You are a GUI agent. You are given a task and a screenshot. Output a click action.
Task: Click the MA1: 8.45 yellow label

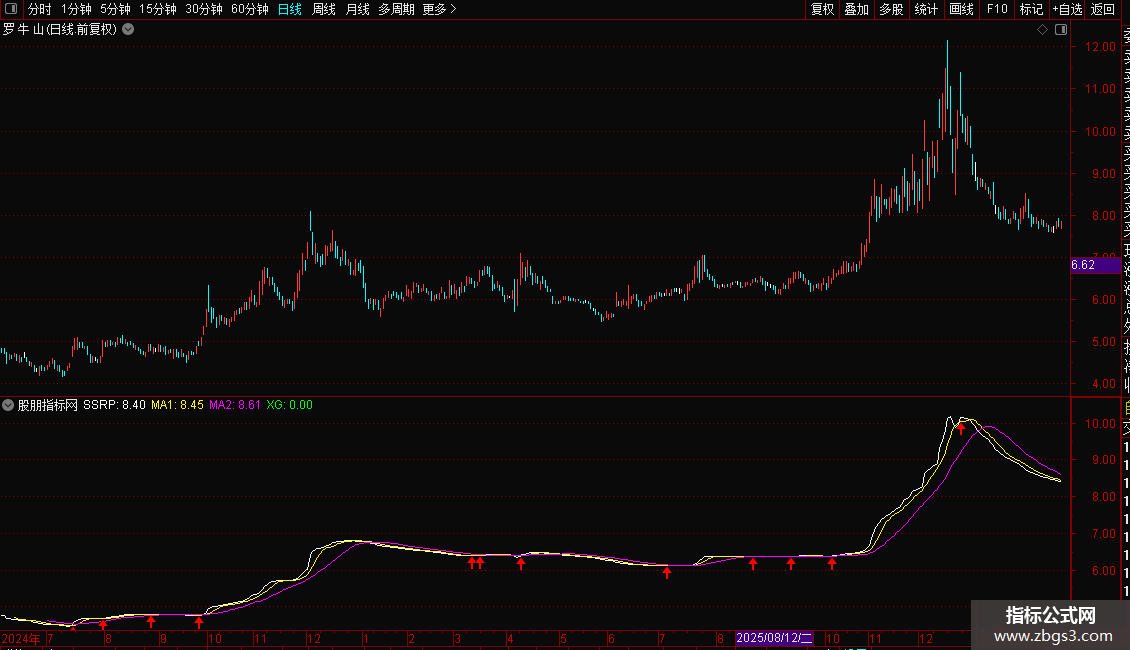pos(177,405)
